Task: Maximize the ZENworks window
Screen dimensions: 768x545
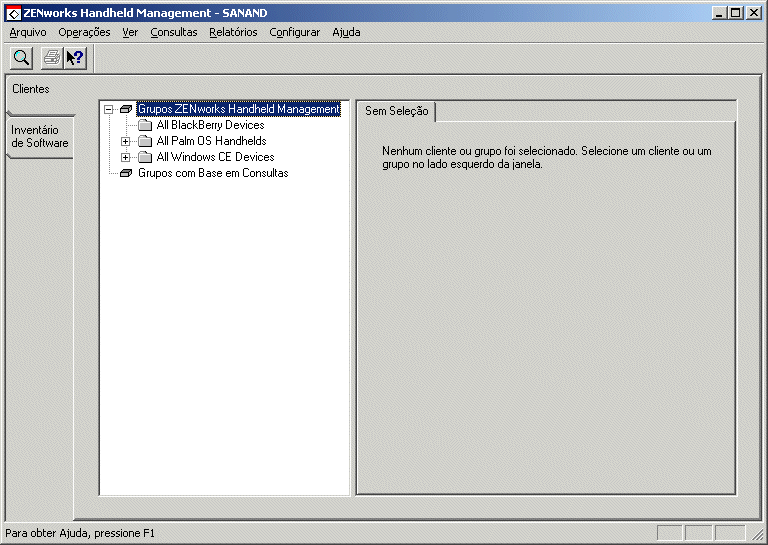Action: (735, 13)
